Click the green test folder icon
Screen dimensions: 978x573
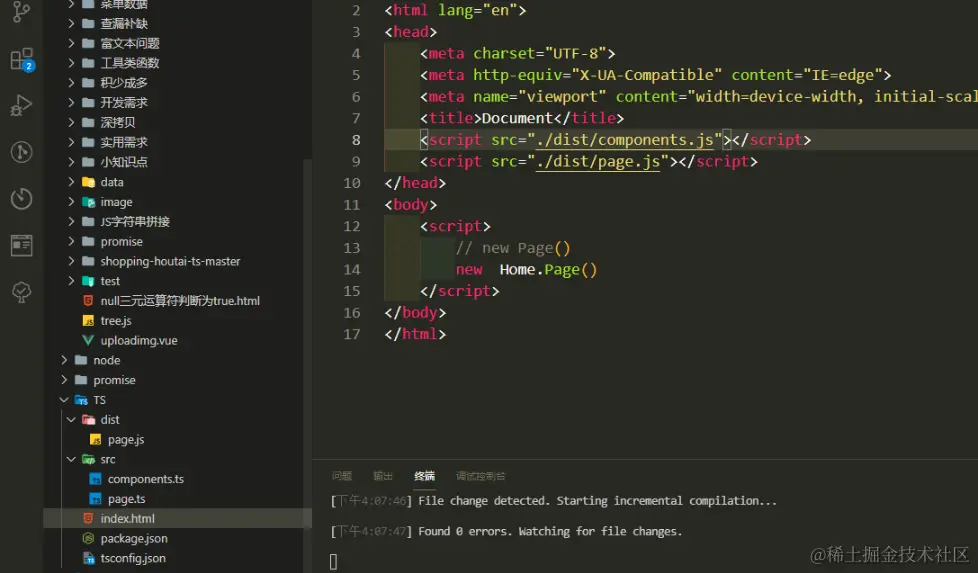(x=89, y=281)
